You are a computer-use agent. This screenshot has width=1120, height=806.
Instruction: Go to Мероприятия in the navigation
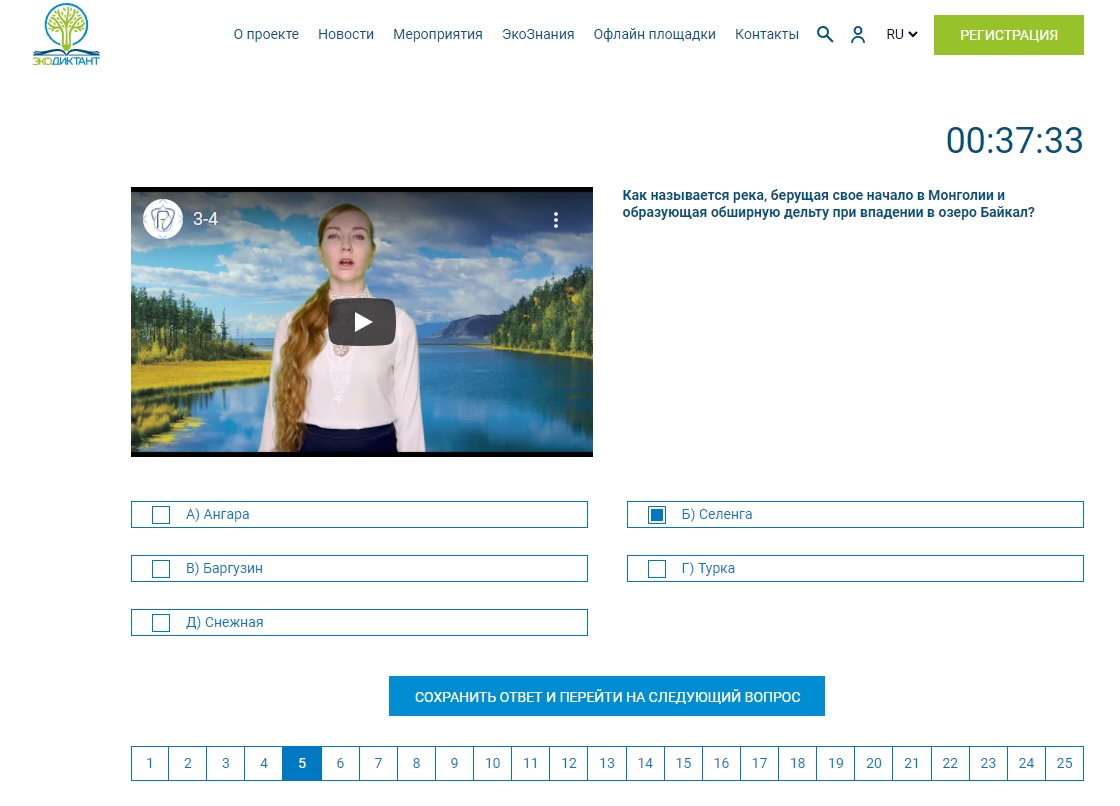pyautogui.click(x=437, y=34)
